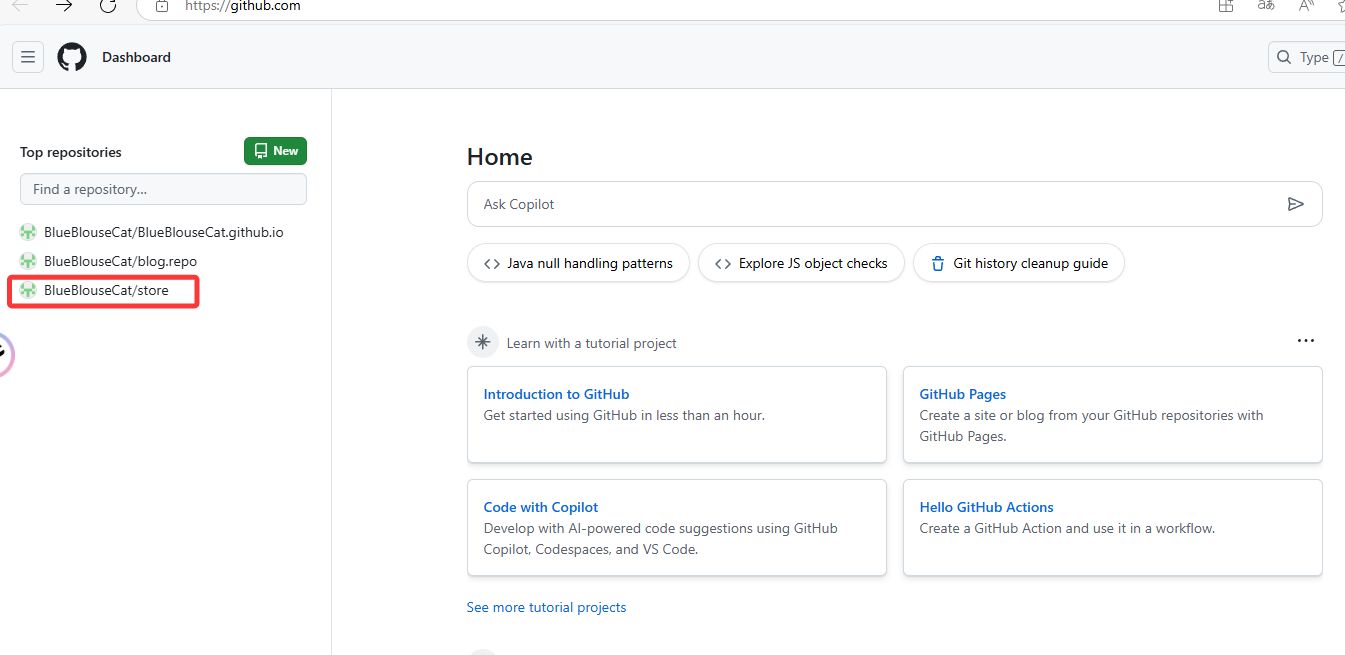Image resolution: width=1345 pixels, height=655 pixels.
Task: Start the Code with Copilot tutorial
Action: pyautogui.click(x=541, y=507)
